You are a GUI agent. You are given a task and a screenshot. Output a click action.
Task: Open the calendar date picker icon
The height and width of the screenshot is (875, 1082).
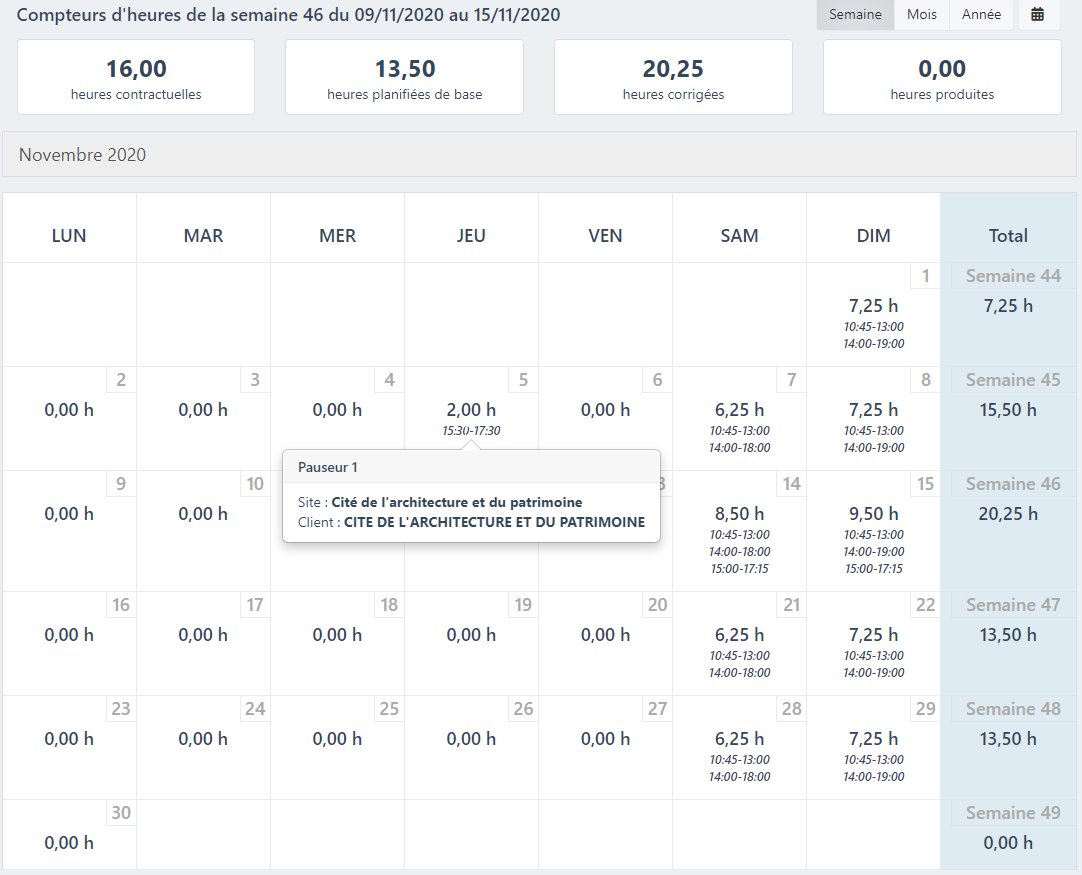pos(1039,15)
